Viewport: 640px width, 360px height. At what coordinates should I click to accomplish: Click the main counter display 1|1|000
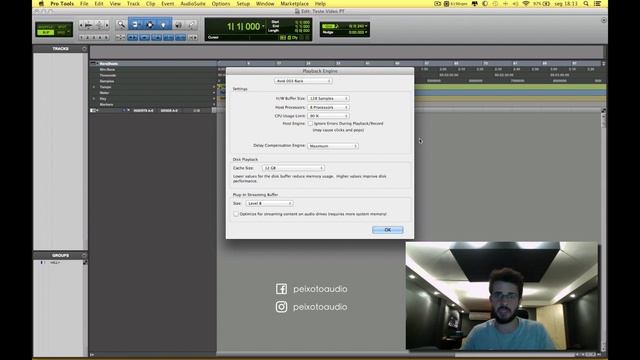243,27
